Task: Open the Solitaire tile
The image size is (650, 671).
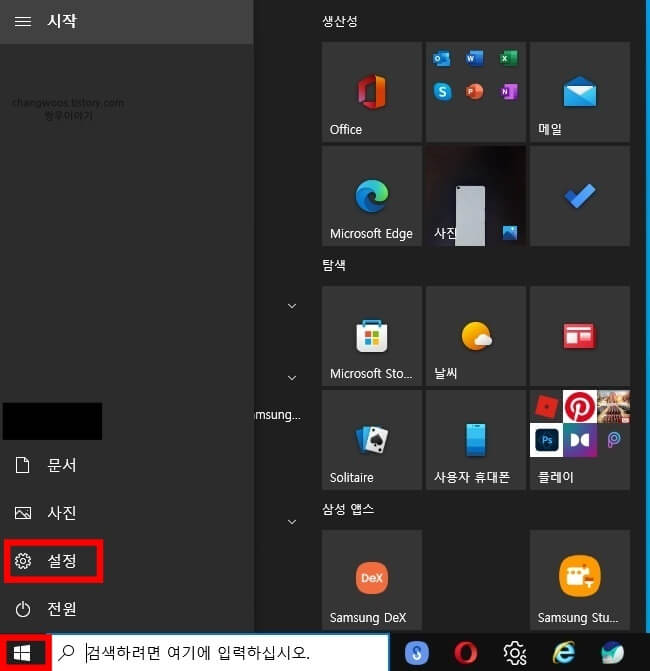Action: (x=371, y=439)
